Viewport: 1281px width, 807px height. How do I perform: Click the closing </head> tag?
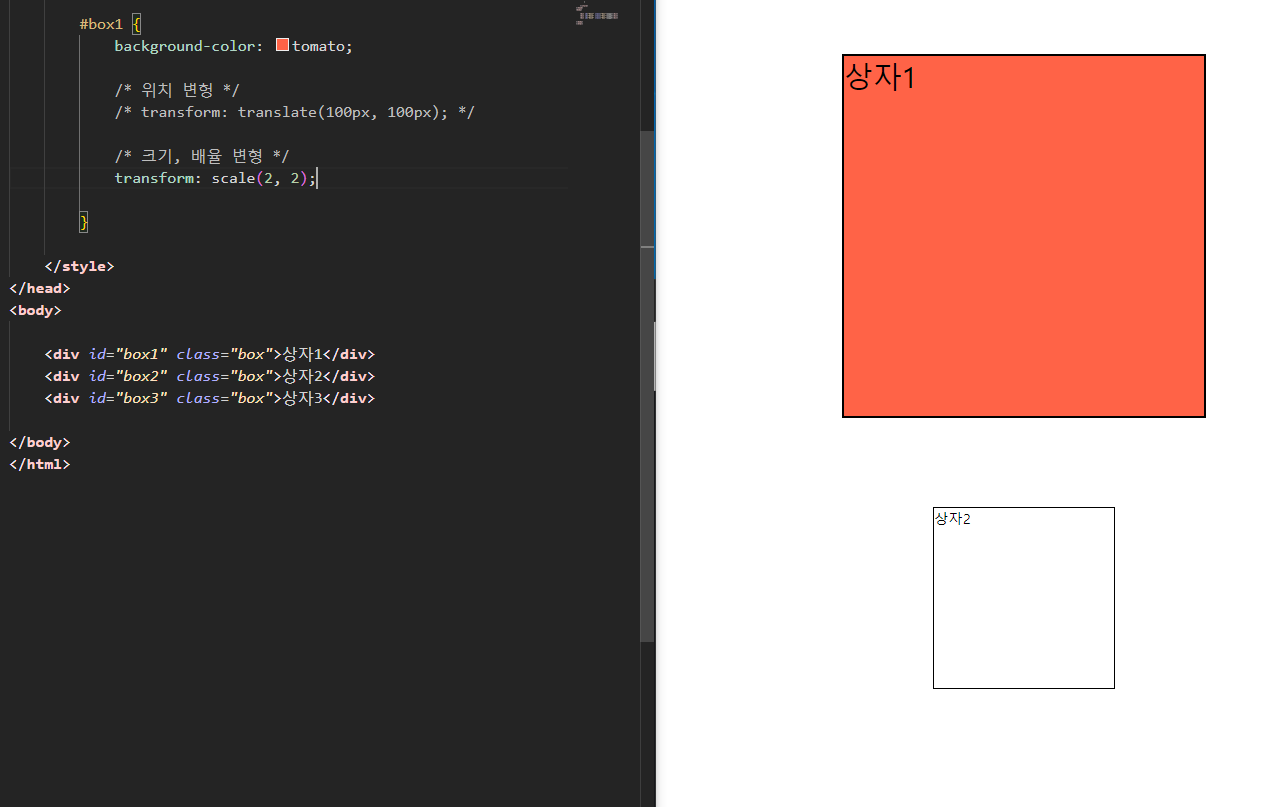[40, 288]
